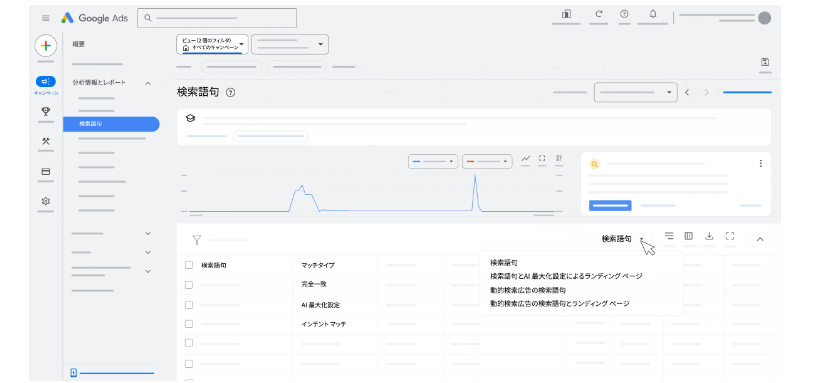818x383 pixels.
Task: Go to next date range arrow
Action: tap(707, 92)
